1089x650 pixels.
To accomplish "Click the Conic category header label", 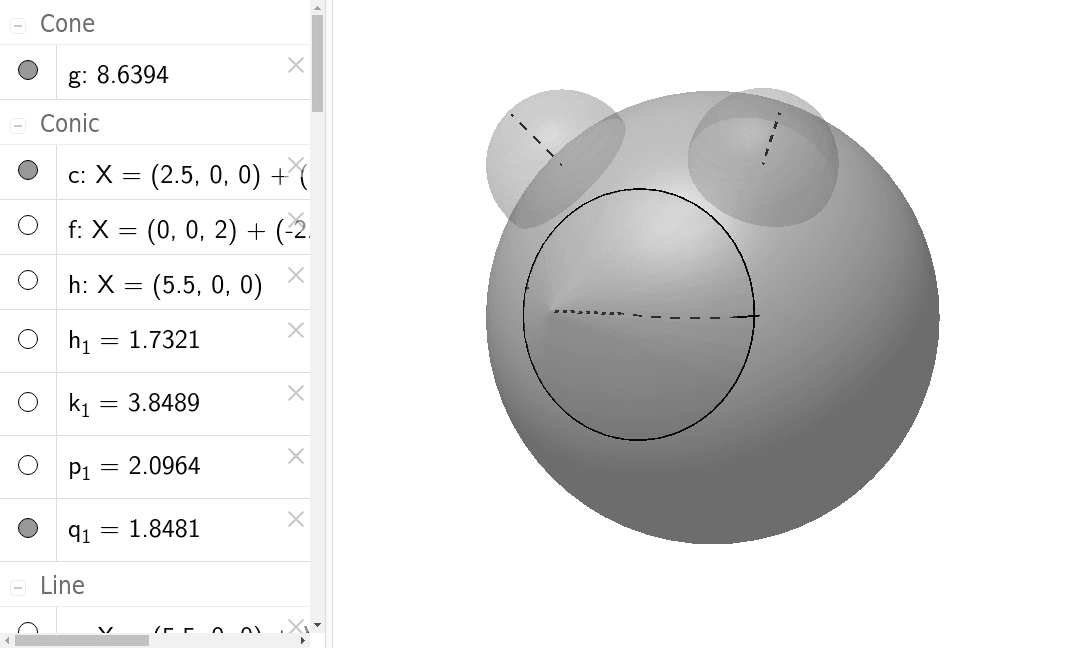I will 69,124.
